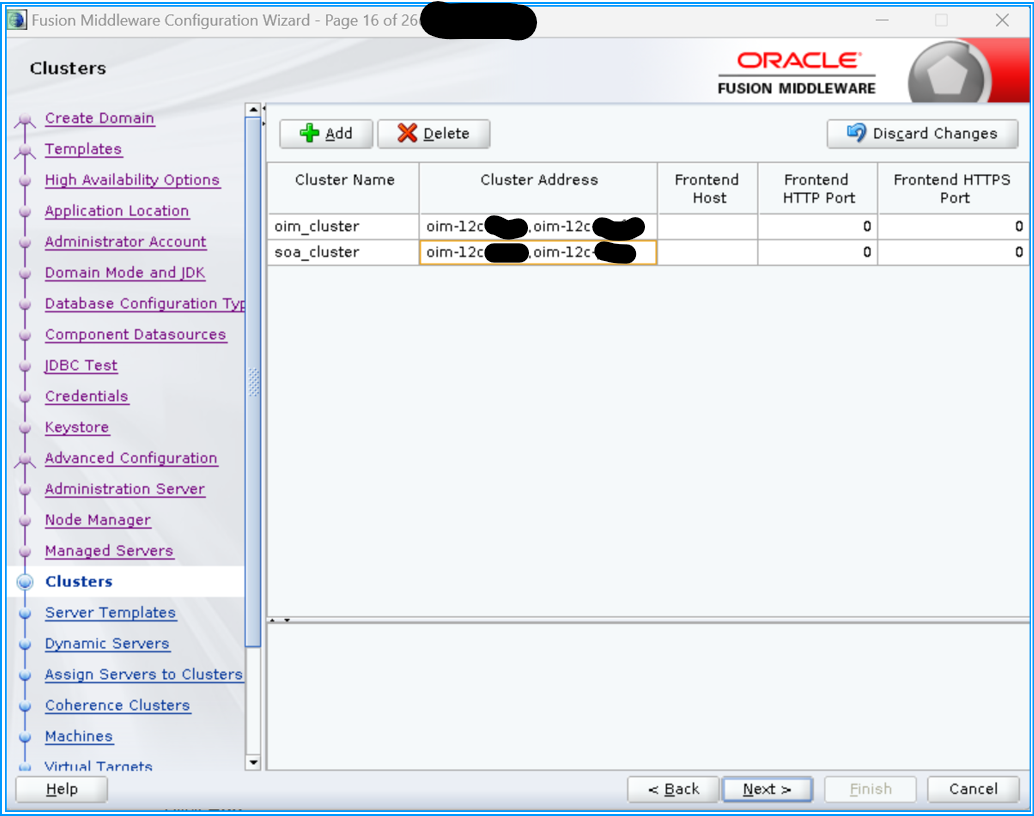The height and width of the screenshot is (816, 1034).
Task: Go to Domain Mode and JDK
Action: pos(125,273)
